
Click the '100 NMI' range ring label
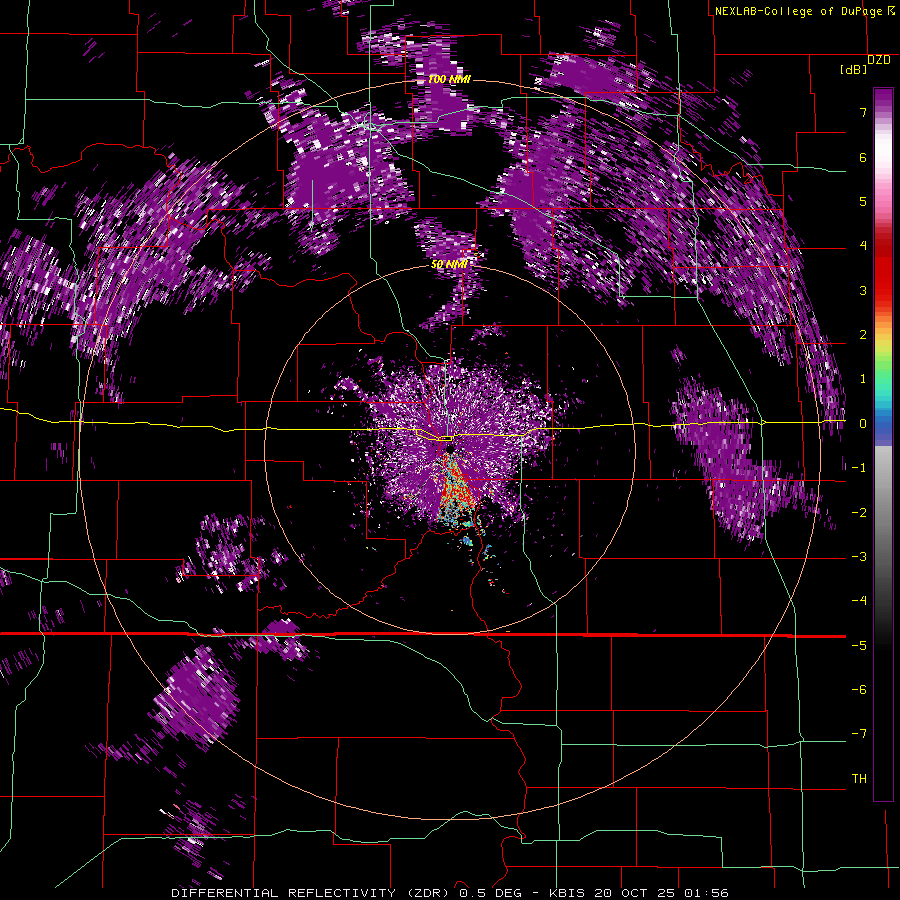coord(449,79)
